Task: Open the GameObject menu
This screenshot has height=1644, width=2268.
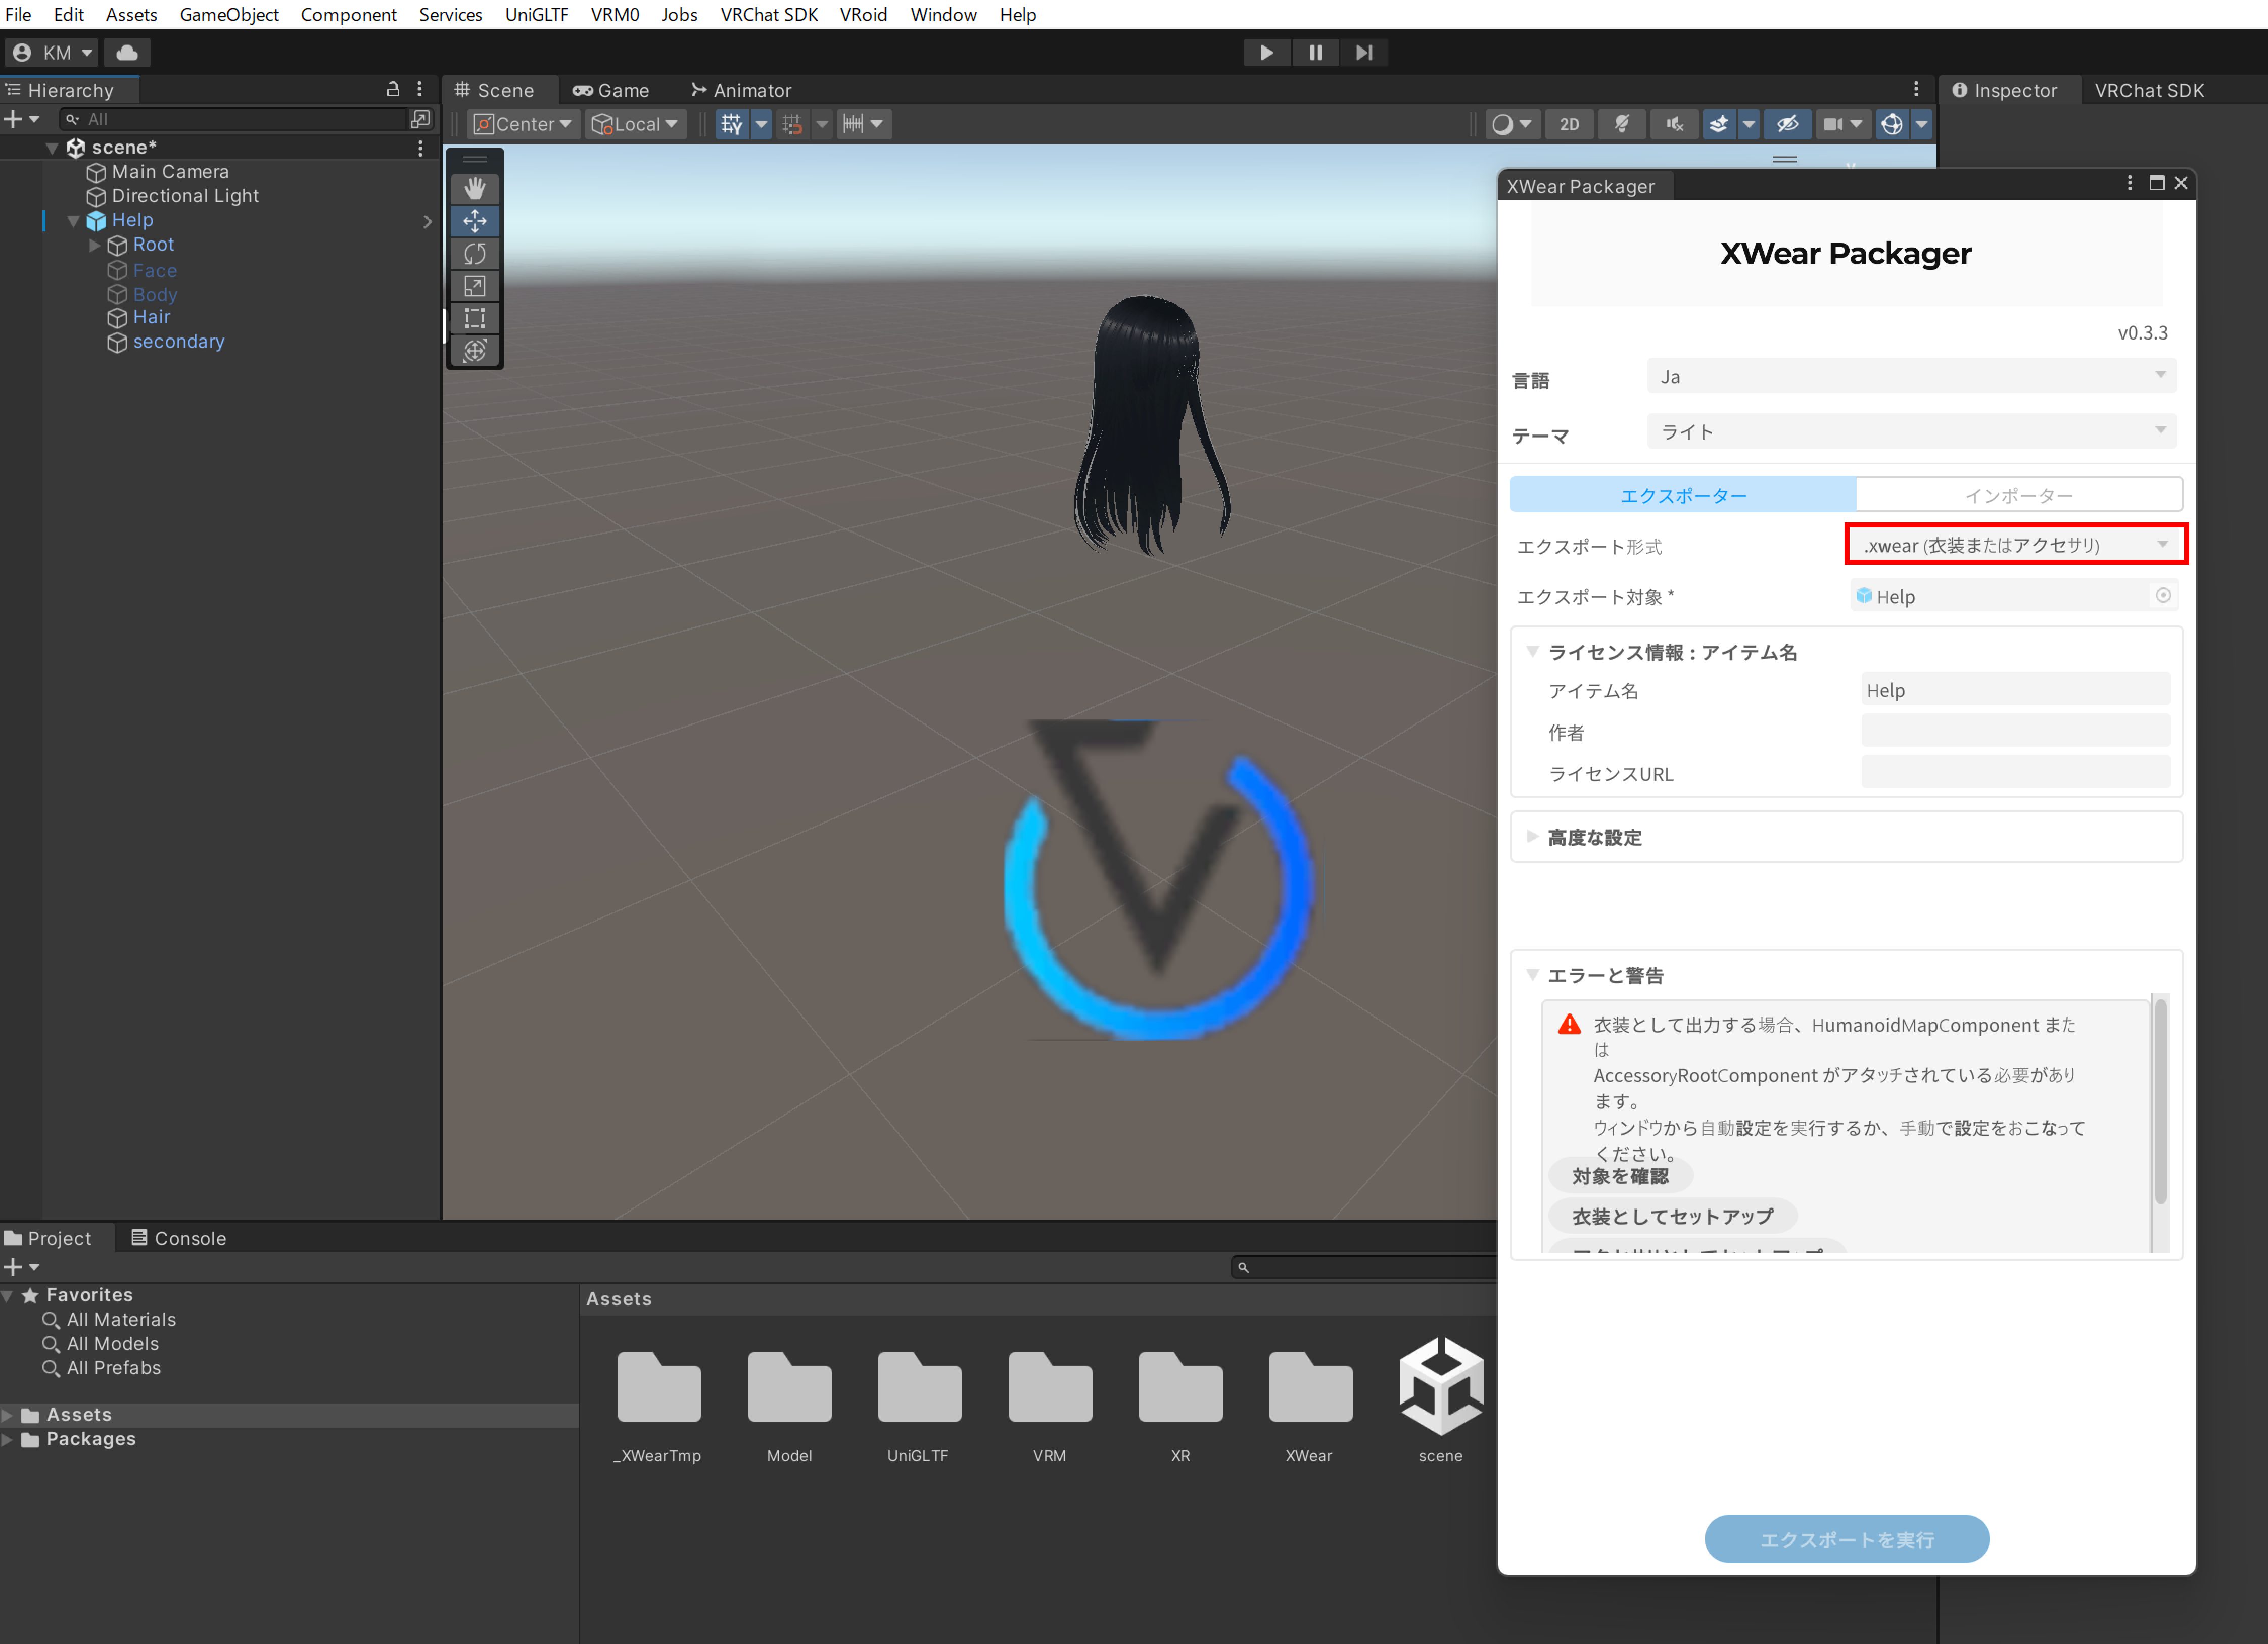Action: coord(229,14)
